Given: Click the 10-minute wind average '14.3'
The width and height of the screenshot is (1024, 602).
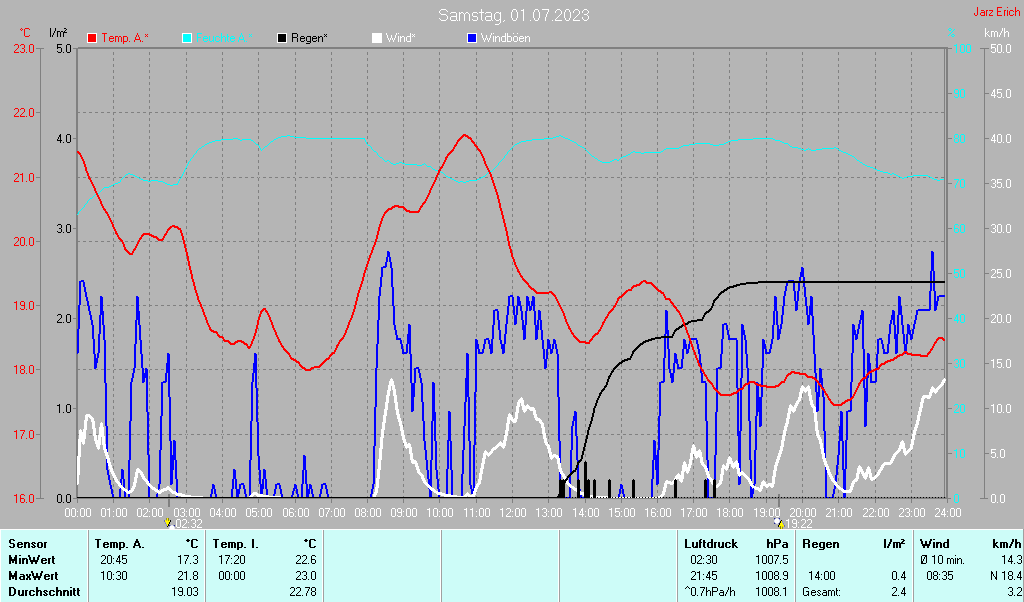Looking at the screenshot, I should tap(1011, 560).
